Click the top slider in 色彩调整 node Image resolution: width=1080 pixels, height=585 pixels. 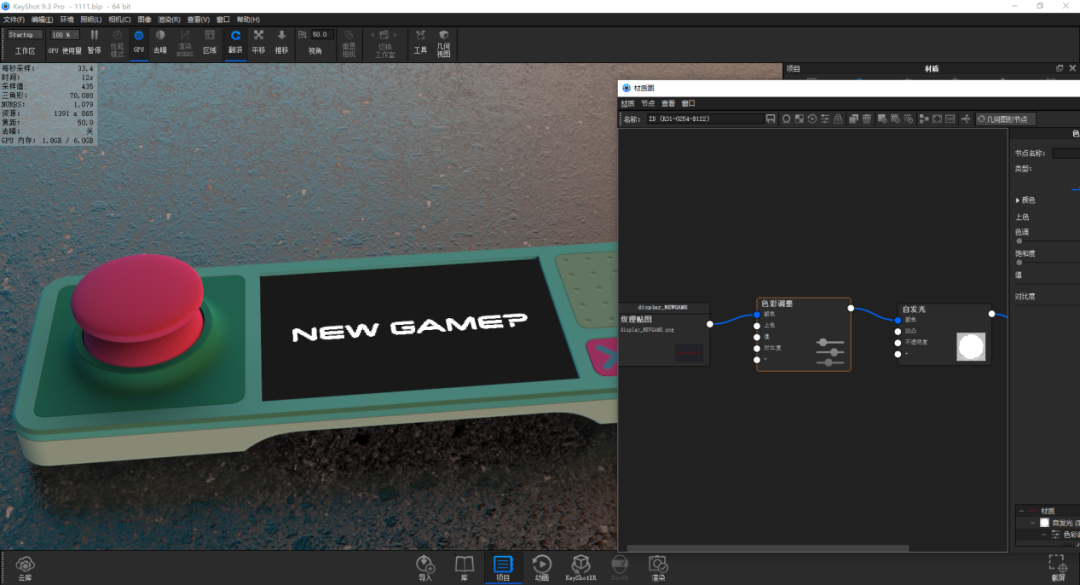[x=829, y=342]
